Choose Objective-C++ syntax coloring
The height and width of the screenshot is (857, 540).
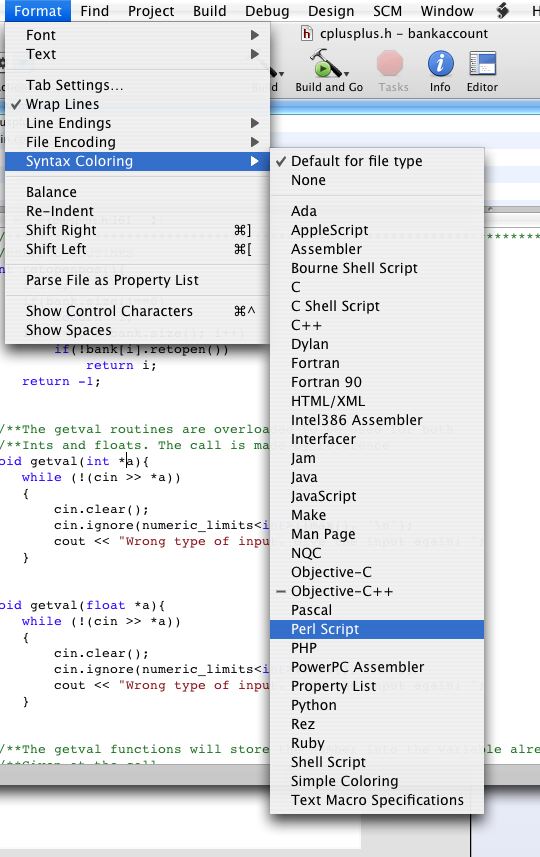click(x=377, y=591)
